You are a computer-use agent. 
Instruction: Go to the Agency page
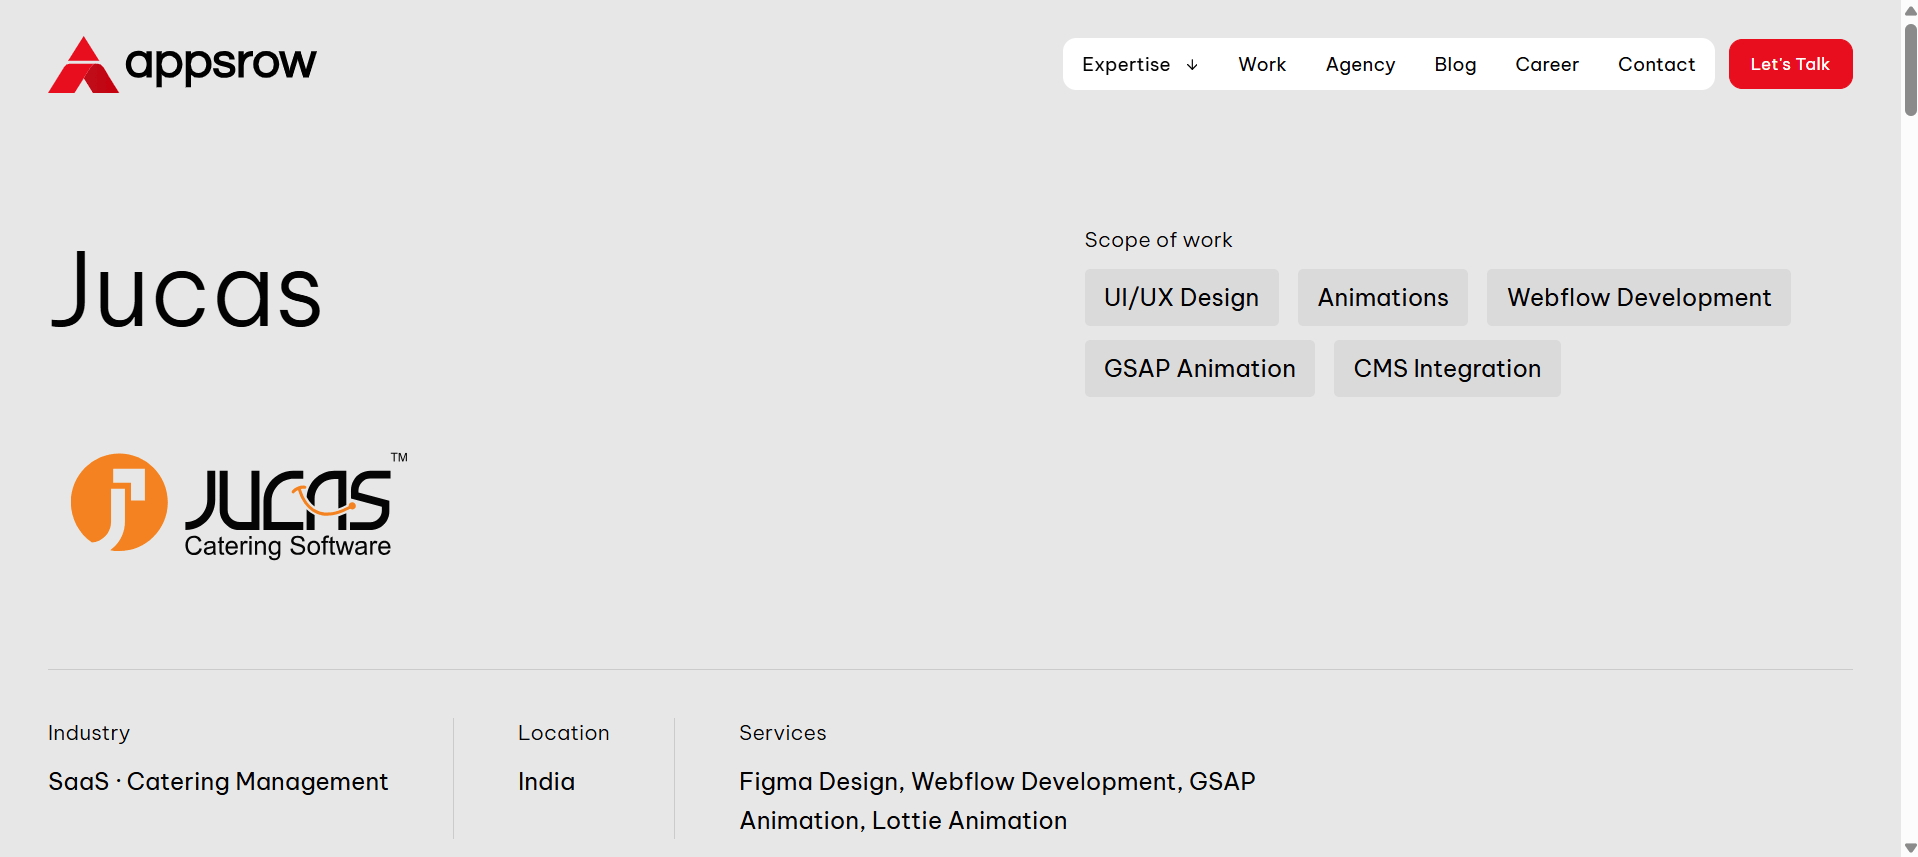[1360, 64]
